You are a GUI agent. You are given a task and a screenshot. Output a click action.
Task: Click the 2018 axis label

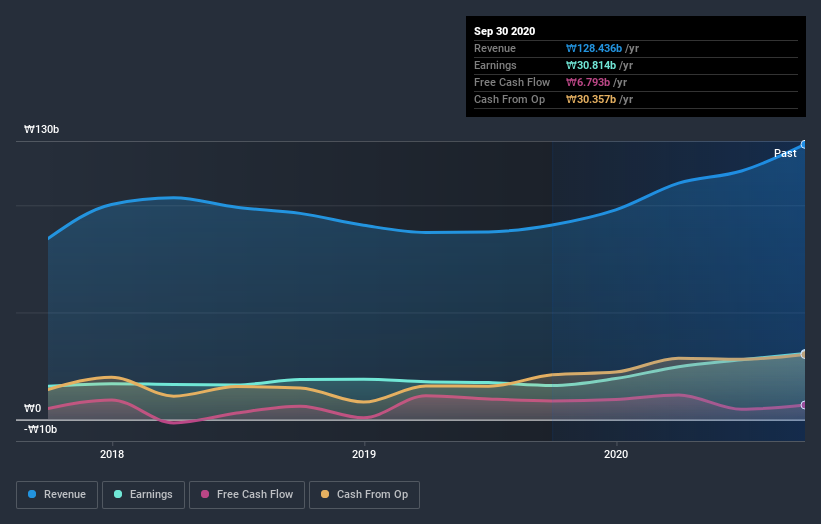pyautogui.click(x=112, y=454)
